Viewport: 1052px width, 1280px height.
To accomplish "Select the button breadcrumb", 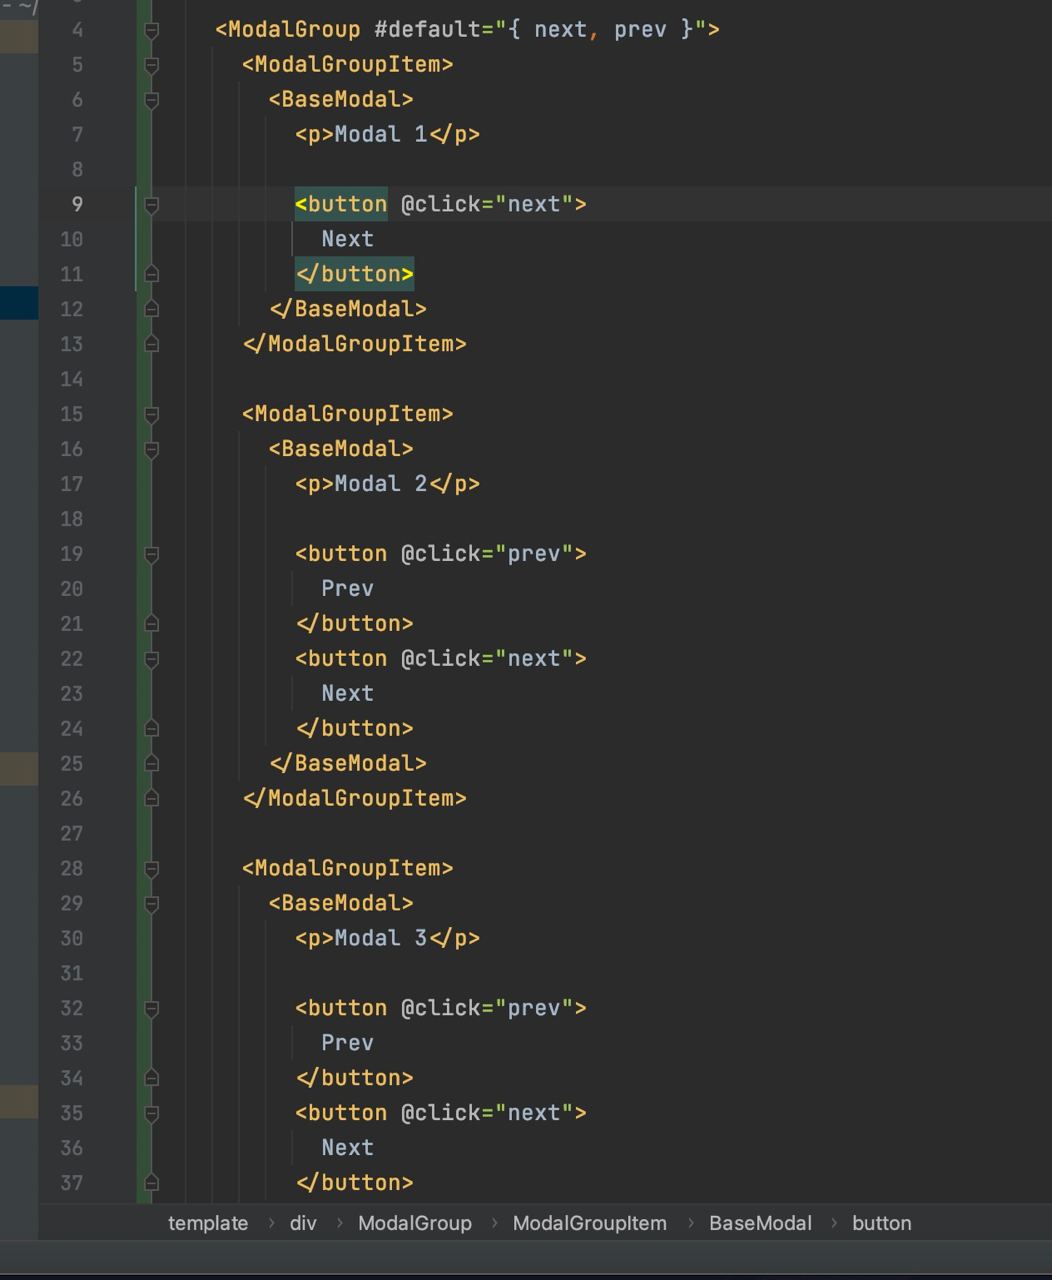I will [x=882, y=1223].
